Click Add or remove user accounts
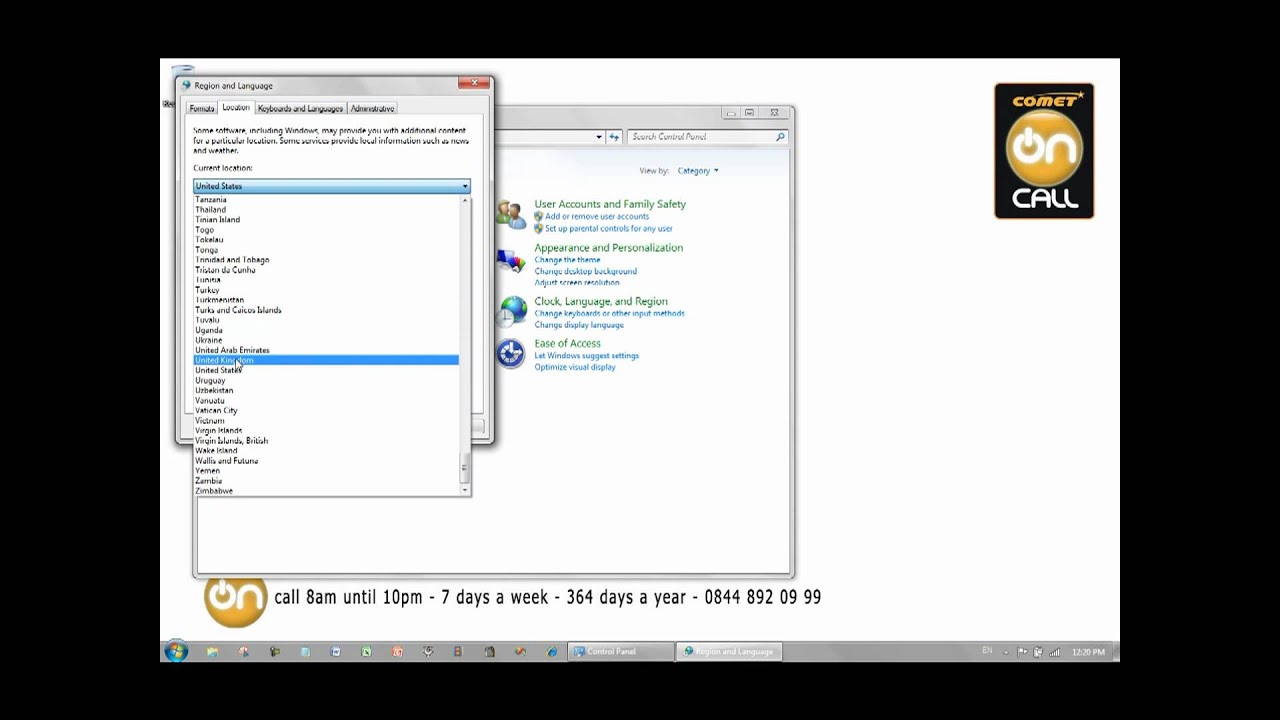The width and height of the screenshot is (1280, 720). [x=597, y=217]
